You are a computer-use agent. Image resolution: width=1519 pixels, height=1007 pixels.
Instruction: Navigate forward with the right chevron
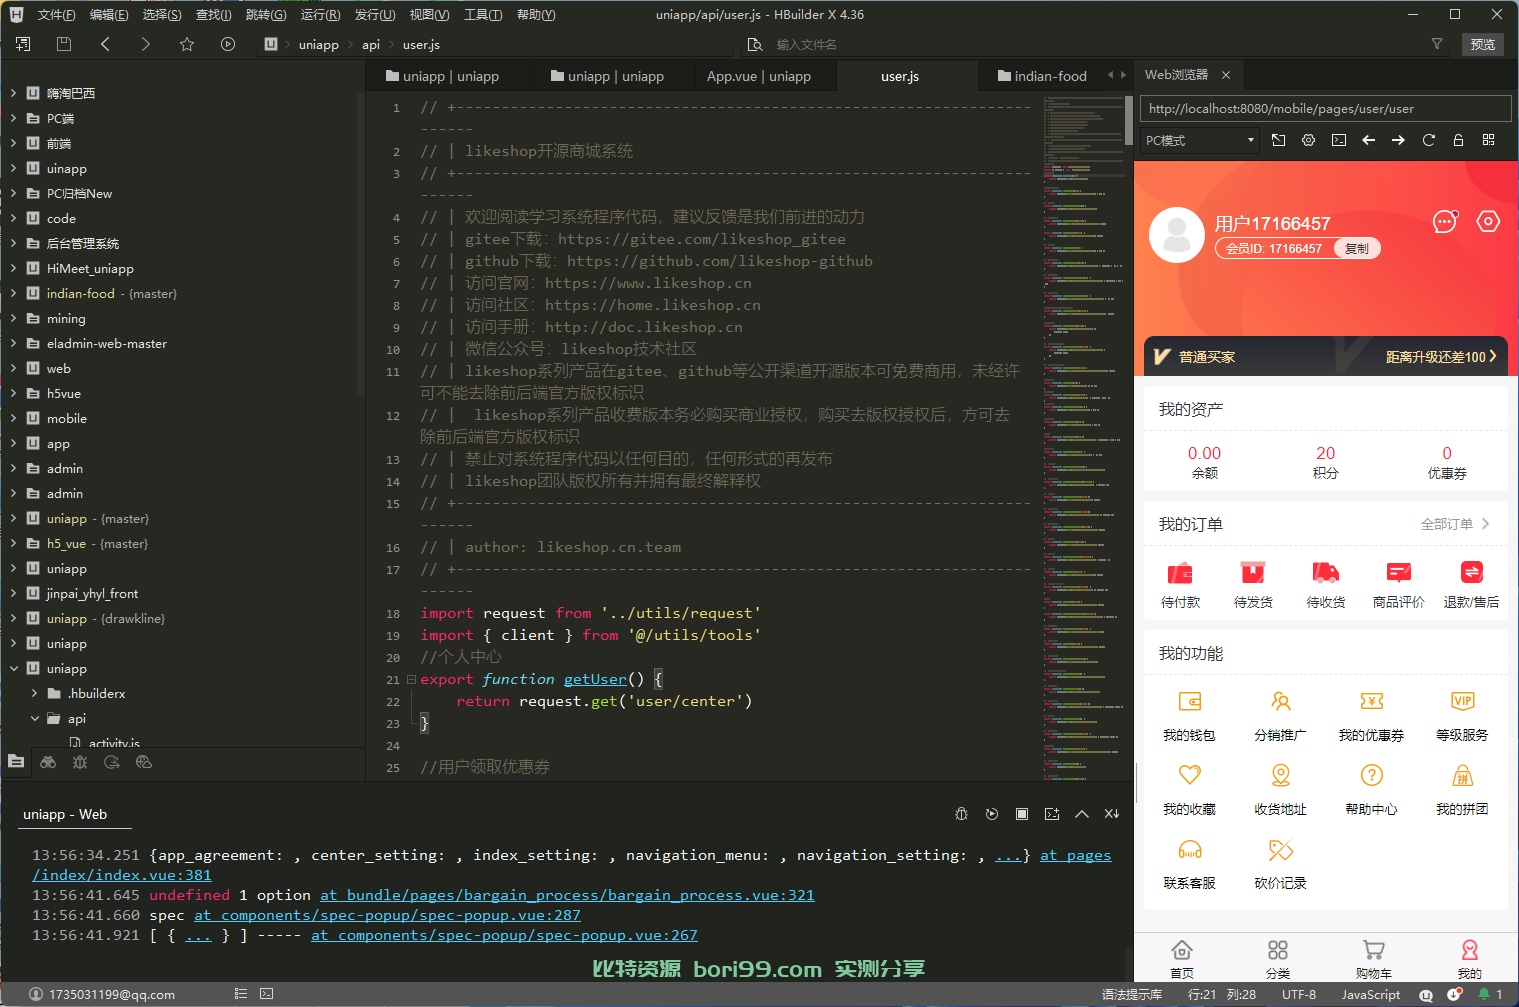(146, 44)
